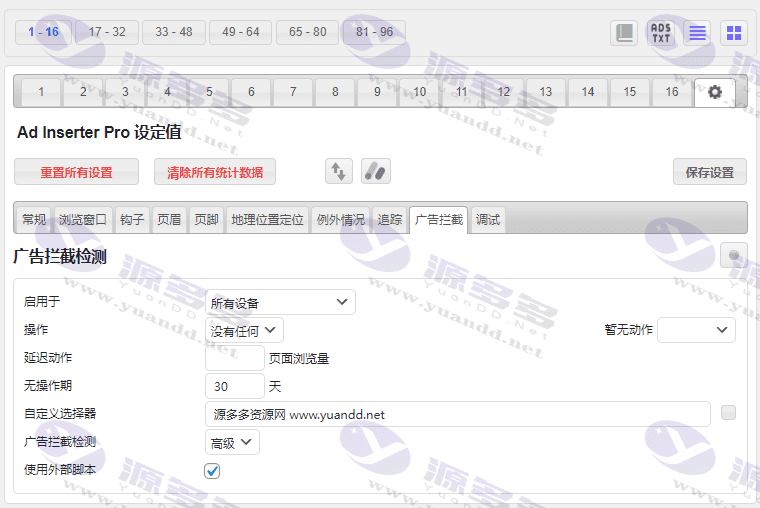Image resolution: width=760 pixels, height=508 pixels.
Task: Select block range 1 - 16
Action: [x=43, y=32]
